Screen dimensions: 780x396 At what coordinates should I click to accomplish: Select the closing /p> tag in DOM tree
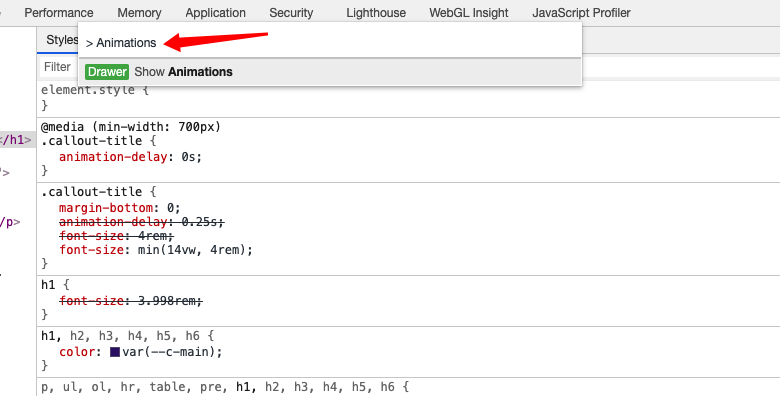pyautogui.click(x=10, y=222)
